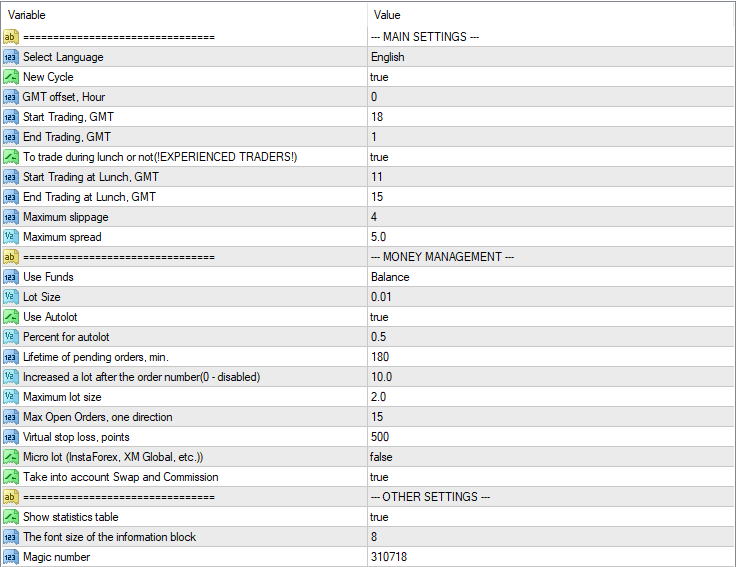
Task: Click the double-type icon next to Maximum spread
Action: coord(10,237)
